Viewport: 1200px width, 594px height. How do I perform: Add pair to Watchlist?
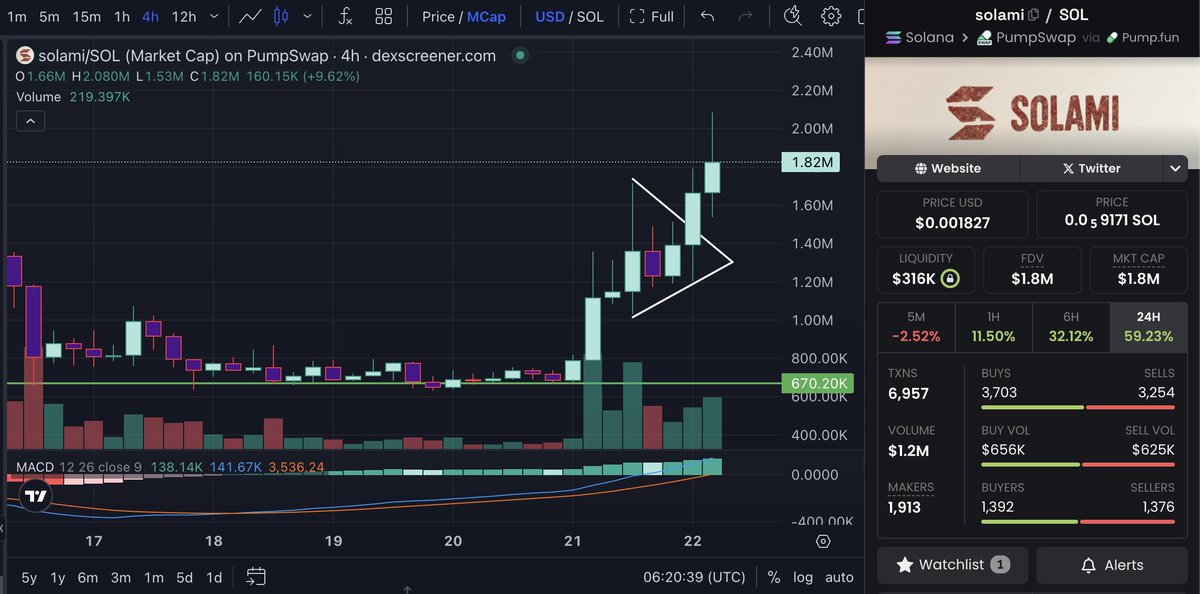[952, 565]
